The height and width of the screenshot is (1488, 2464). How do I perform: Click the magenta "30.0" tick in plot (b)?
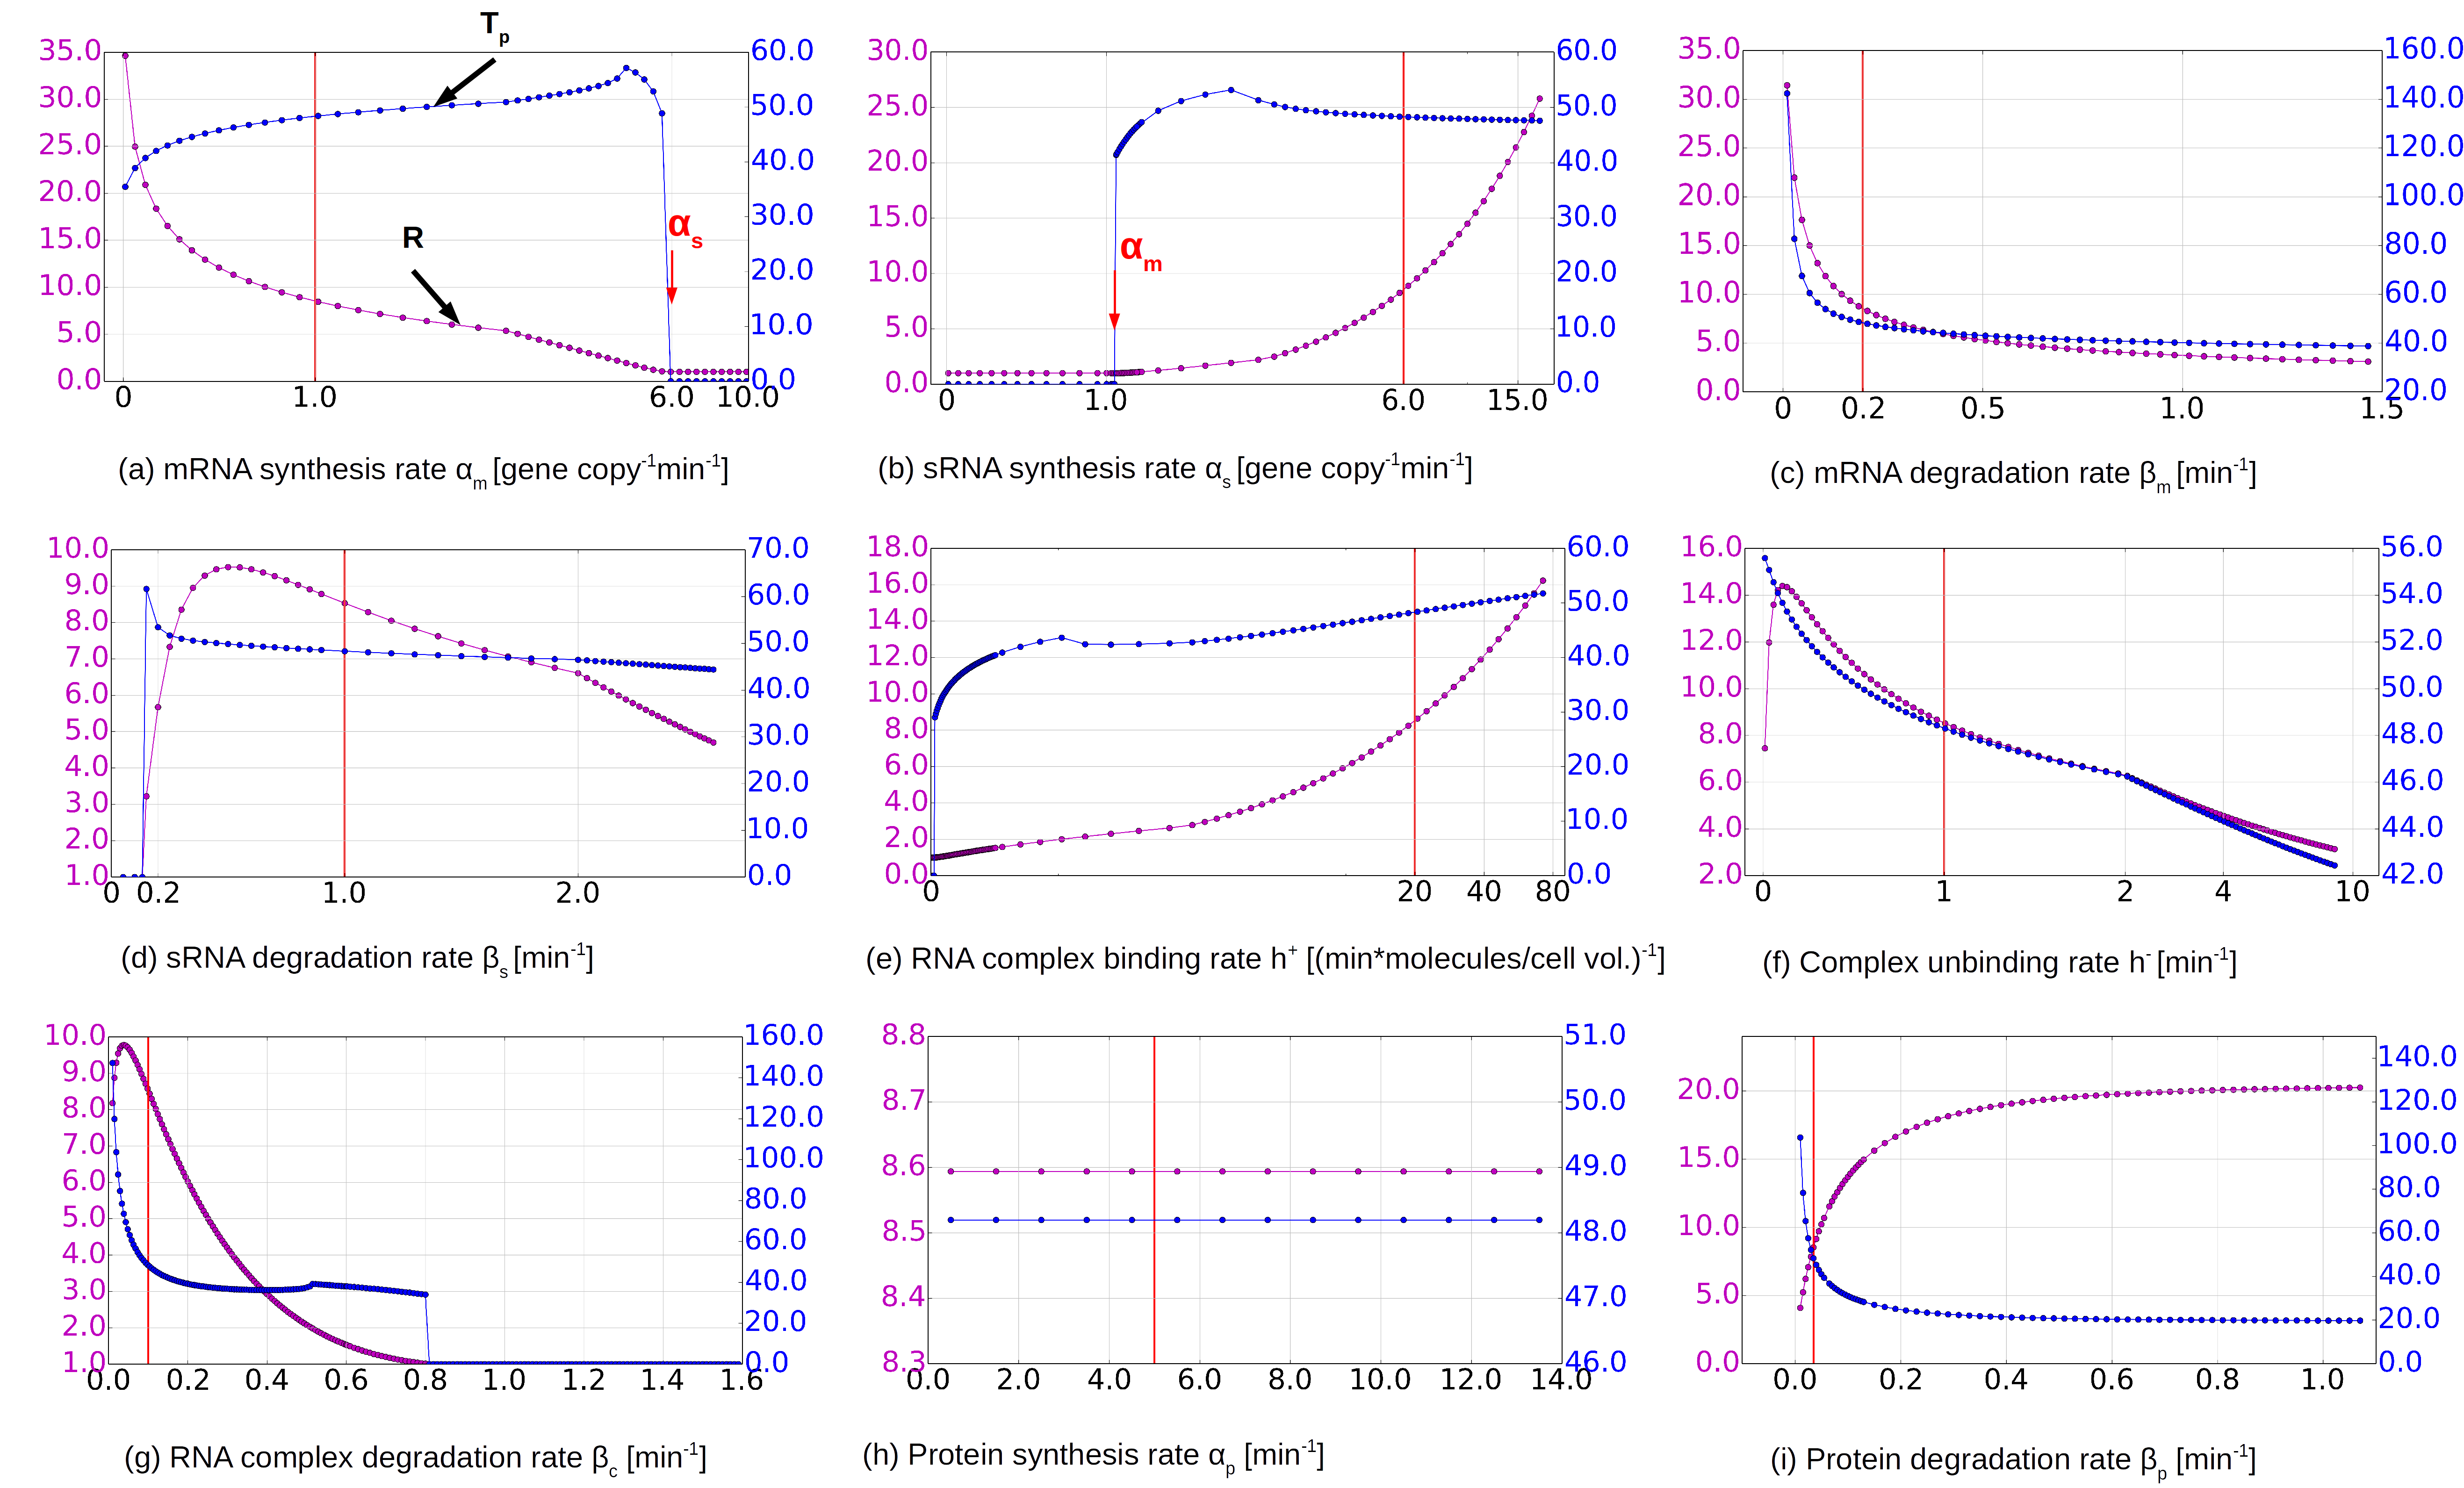[898, 50]
